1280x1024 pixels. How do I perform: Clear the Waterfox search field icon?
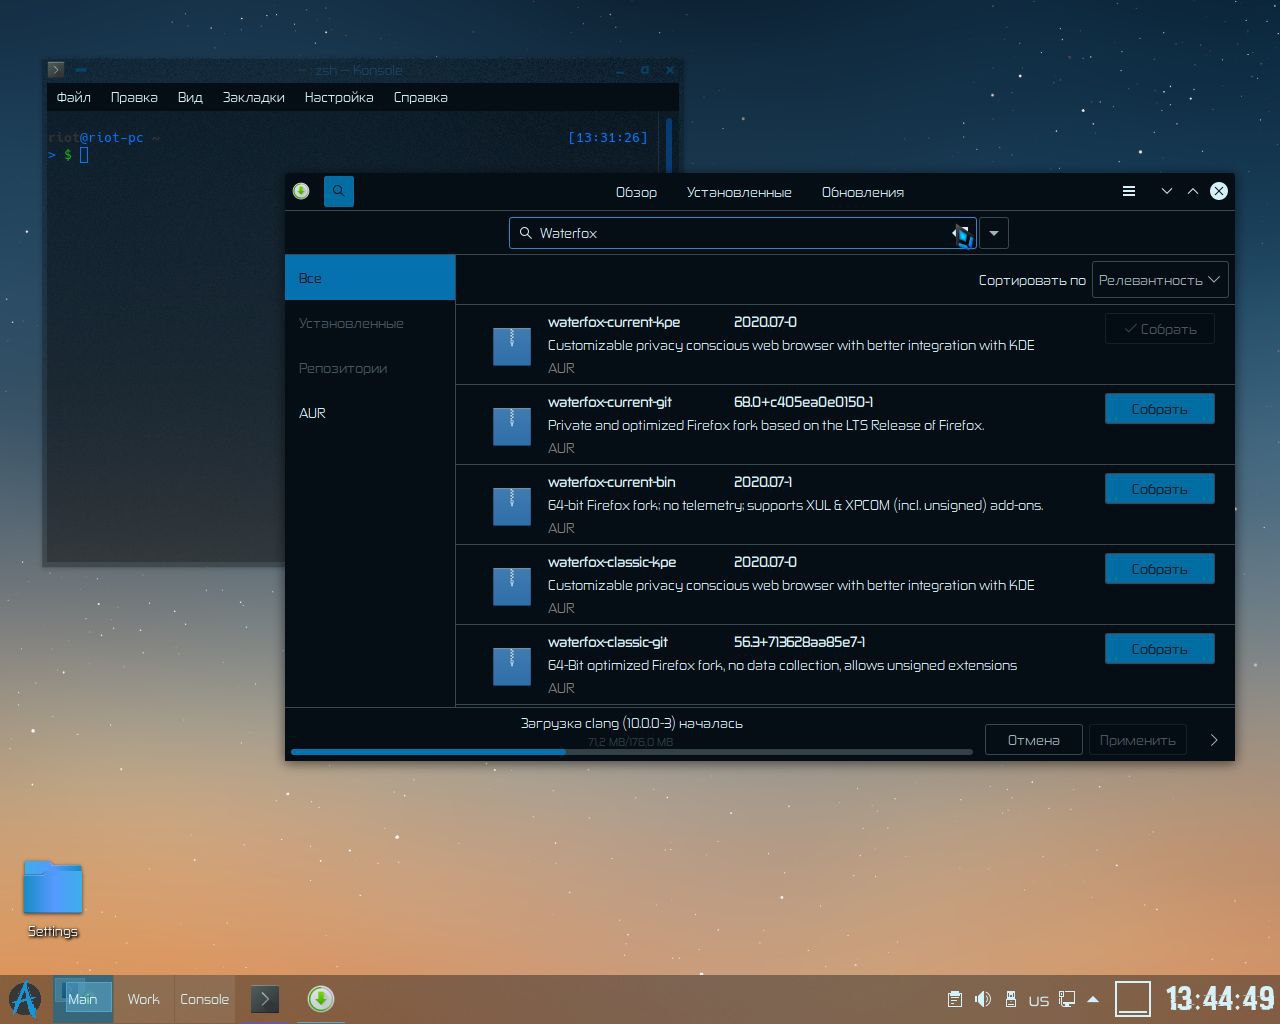coord(962,234)
